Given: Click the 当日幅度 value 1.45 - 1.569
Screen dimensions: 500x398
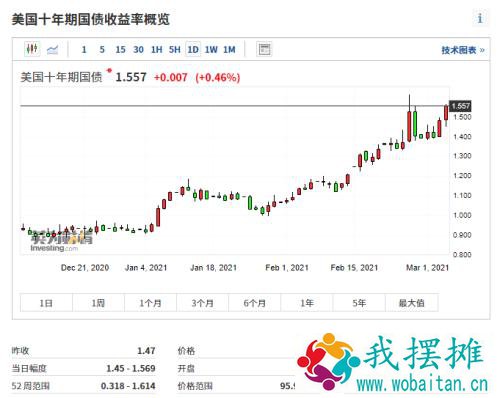Looking at the screenshot, I should pyautogui.click(x=131, y=368).
